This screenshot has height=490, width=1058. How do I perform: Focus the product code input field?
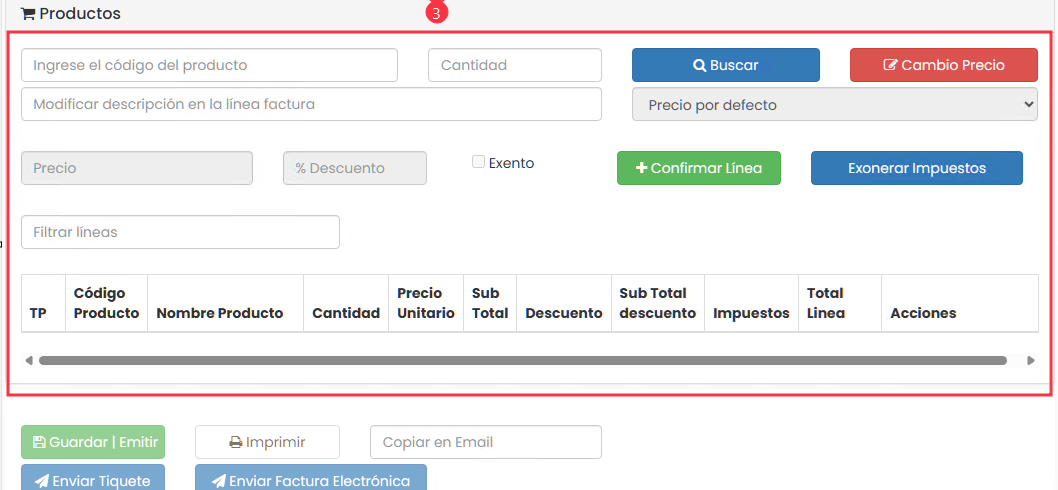[209, 65]
